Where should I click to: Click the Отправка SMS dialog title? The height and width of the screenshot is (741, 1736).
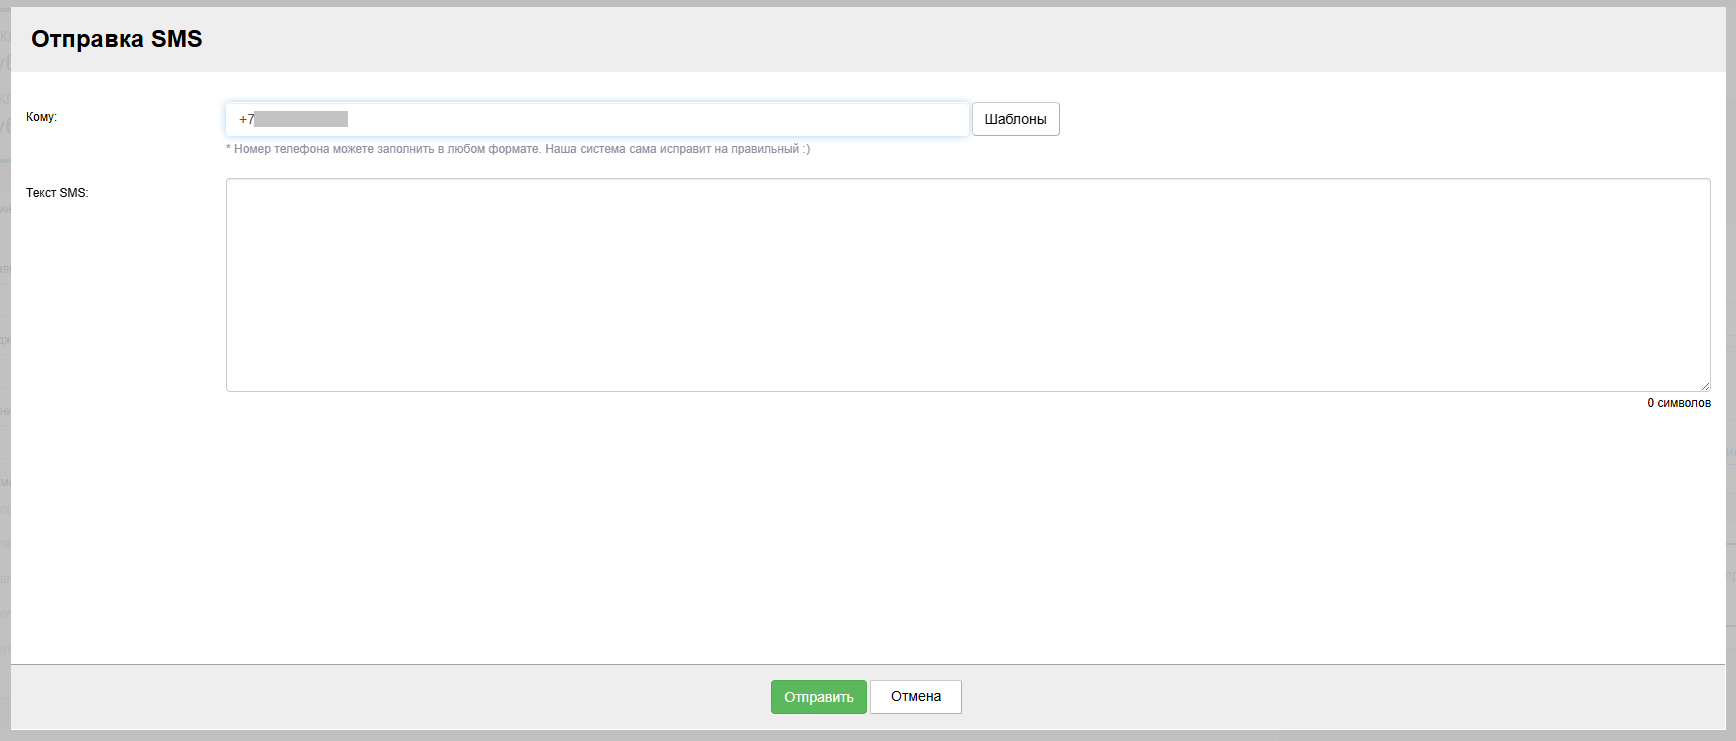117,39
